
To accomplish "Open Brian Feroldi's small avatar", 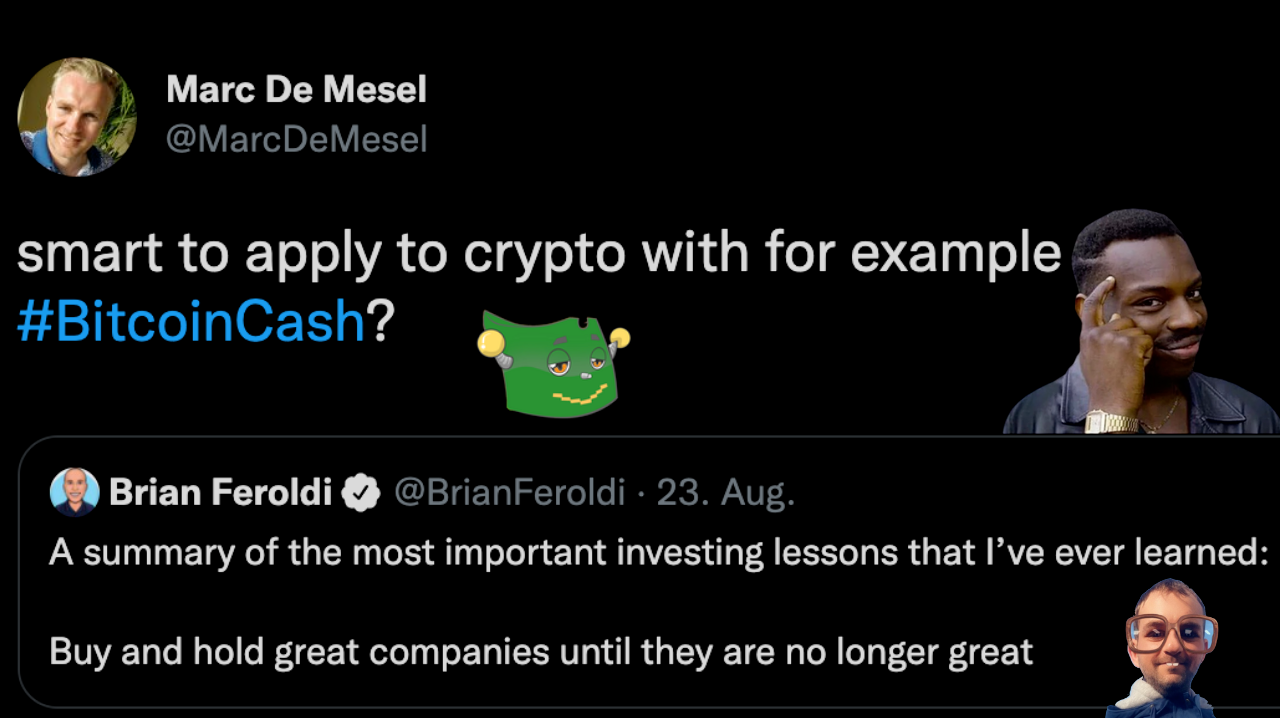I will coord(75,492).
